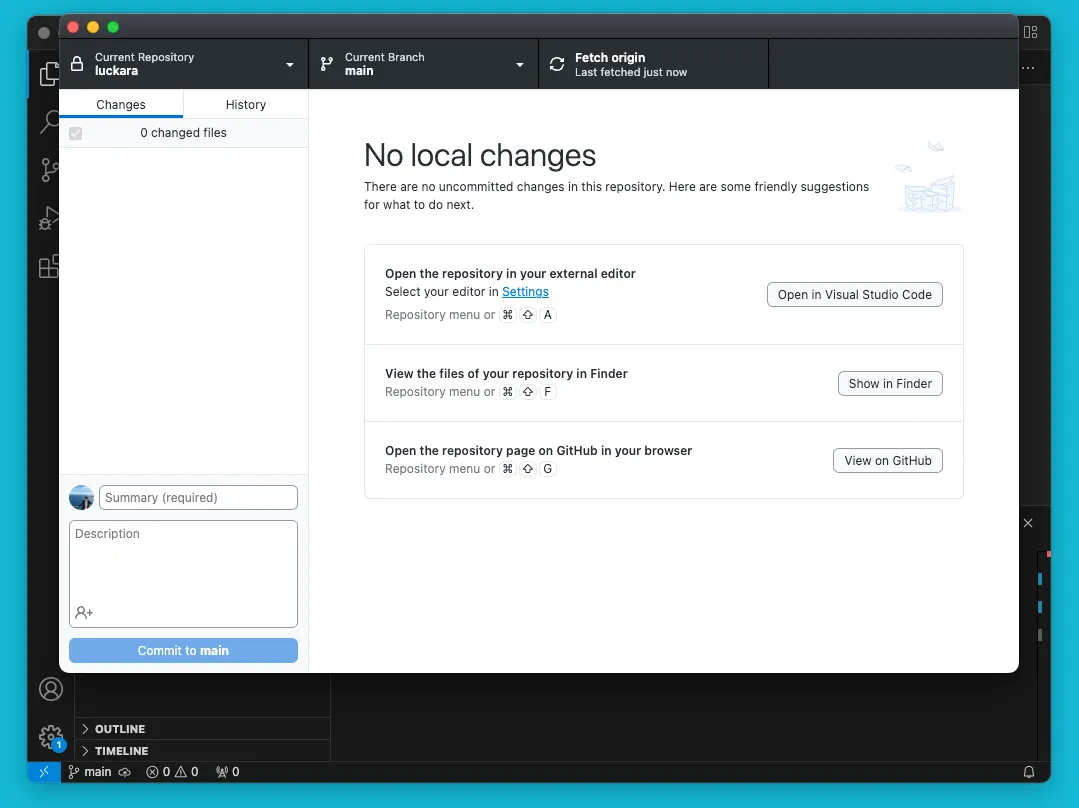
Task: Click the Manage gear icon
Action: coord(50,737)
